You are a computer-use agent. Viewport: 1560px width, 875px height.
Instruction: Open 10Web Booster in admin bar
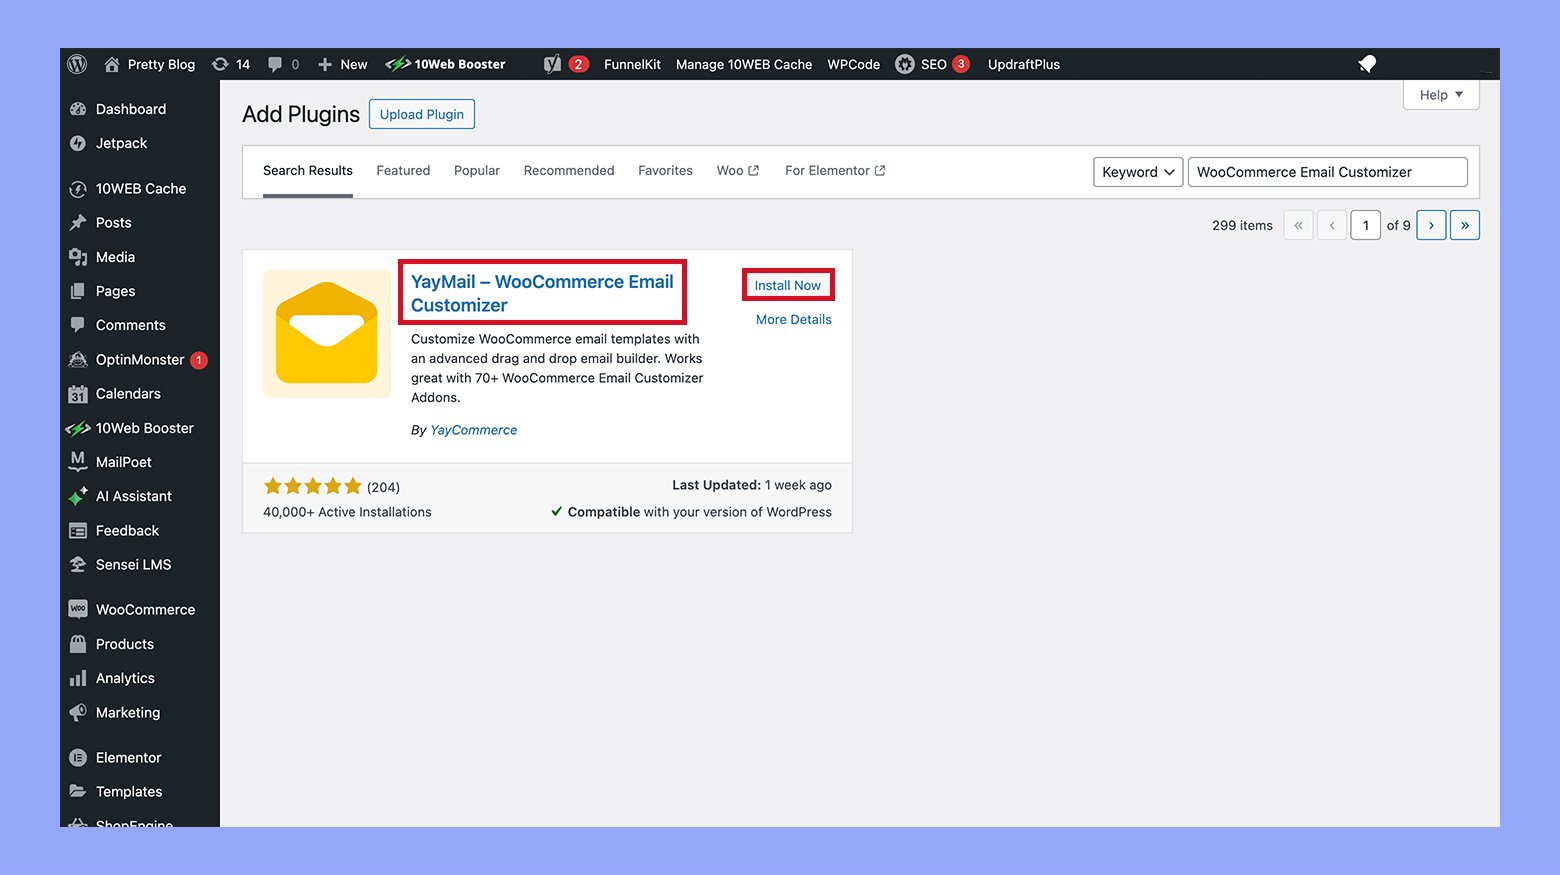446,64
